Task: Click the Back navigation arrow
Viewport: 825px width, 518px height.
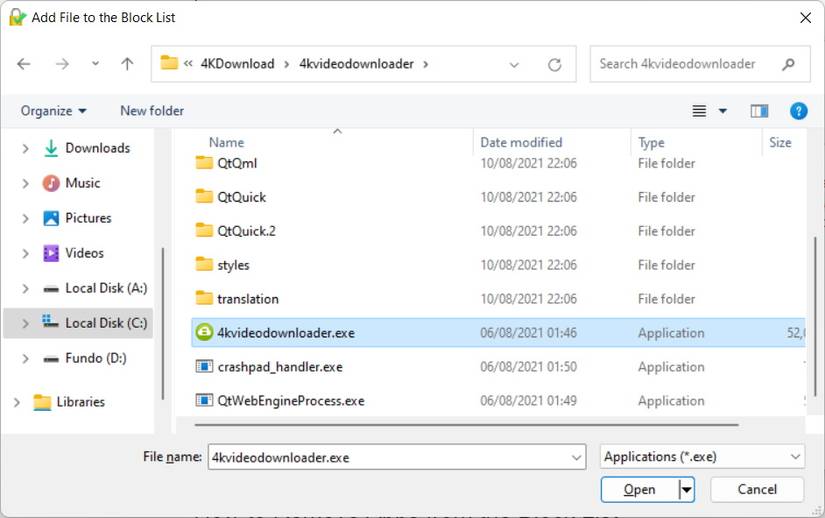Action: 24,64
